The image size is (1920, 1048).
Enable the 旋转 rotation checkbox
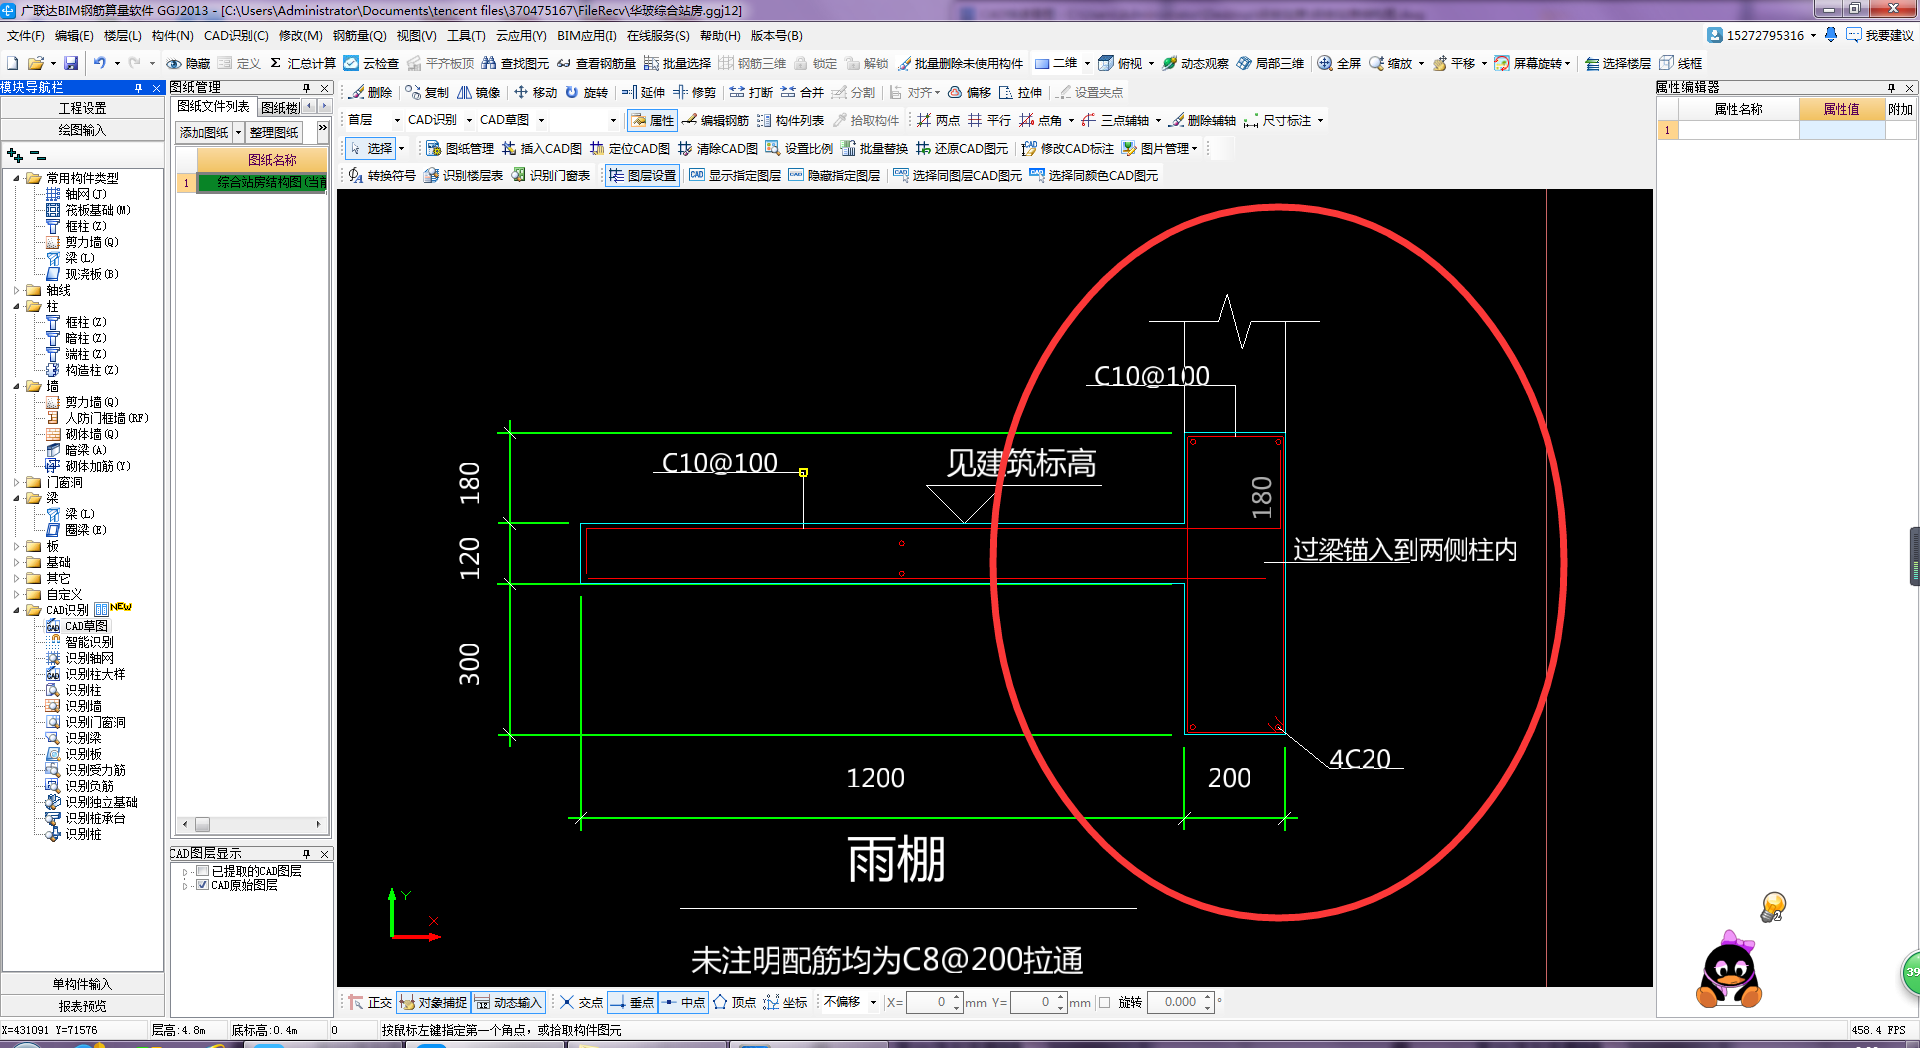pyautogui.click(x=1105, y=1002)
